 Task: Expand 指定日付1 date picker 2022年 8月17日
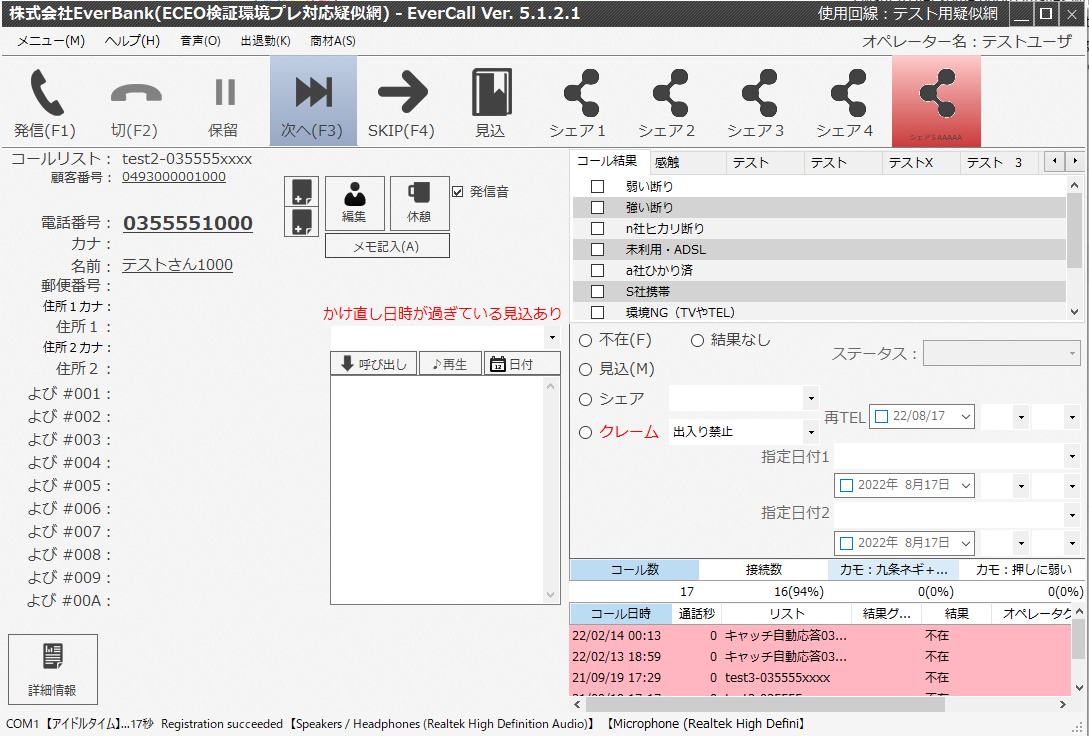coord(965,485)
